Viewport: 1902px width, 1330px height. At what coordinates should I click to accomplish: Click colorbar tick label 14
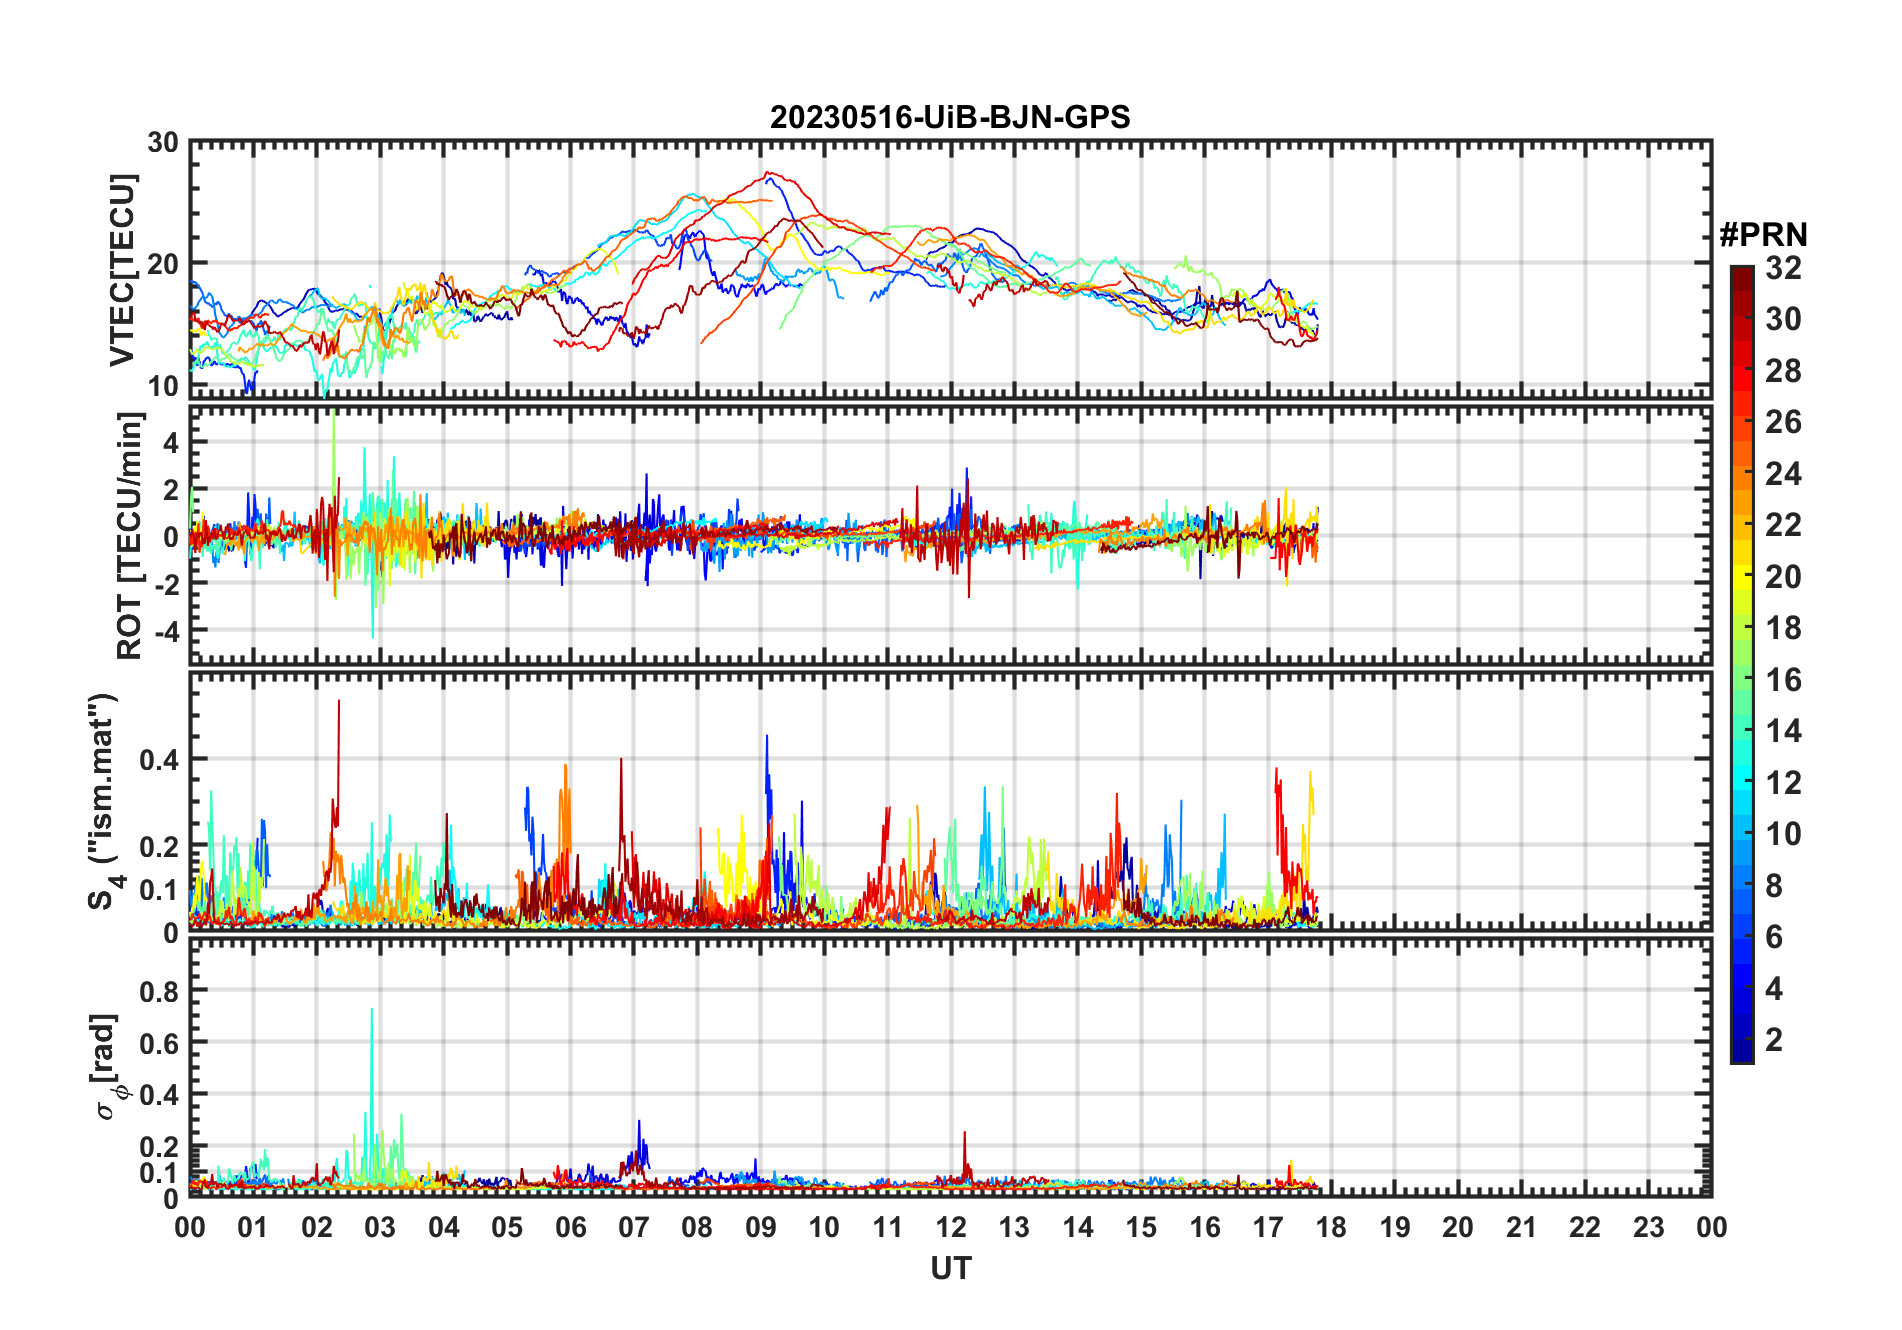(1783, 731)
